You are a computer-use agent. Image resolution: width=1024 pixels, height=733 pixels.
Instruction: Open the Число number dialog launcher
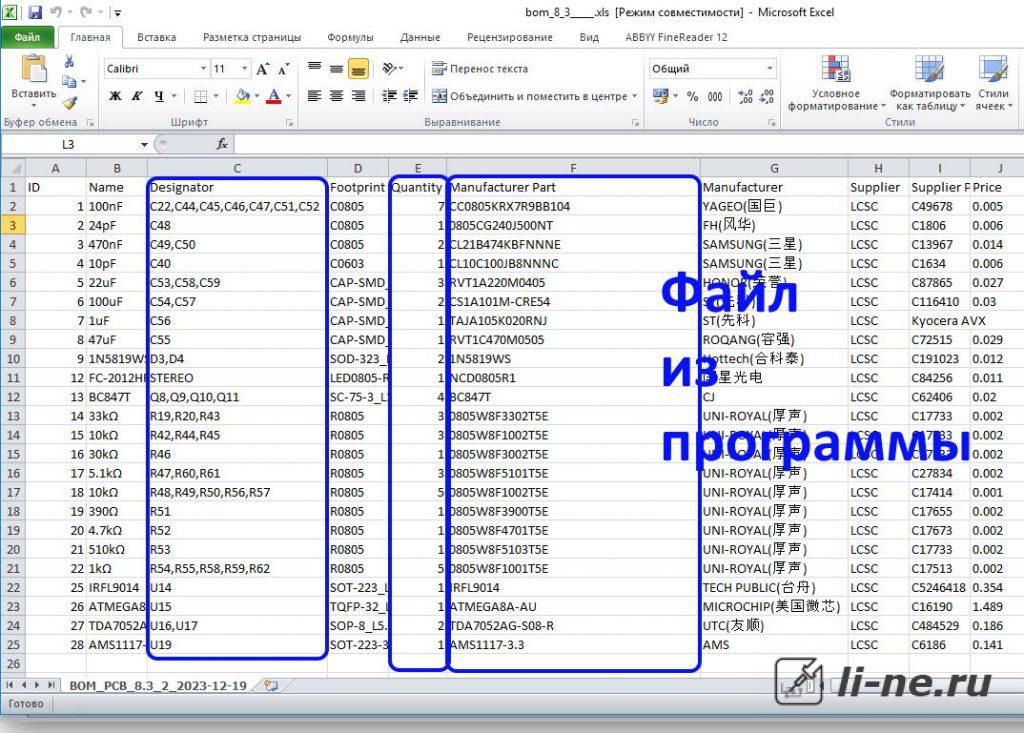coord(772,123)
